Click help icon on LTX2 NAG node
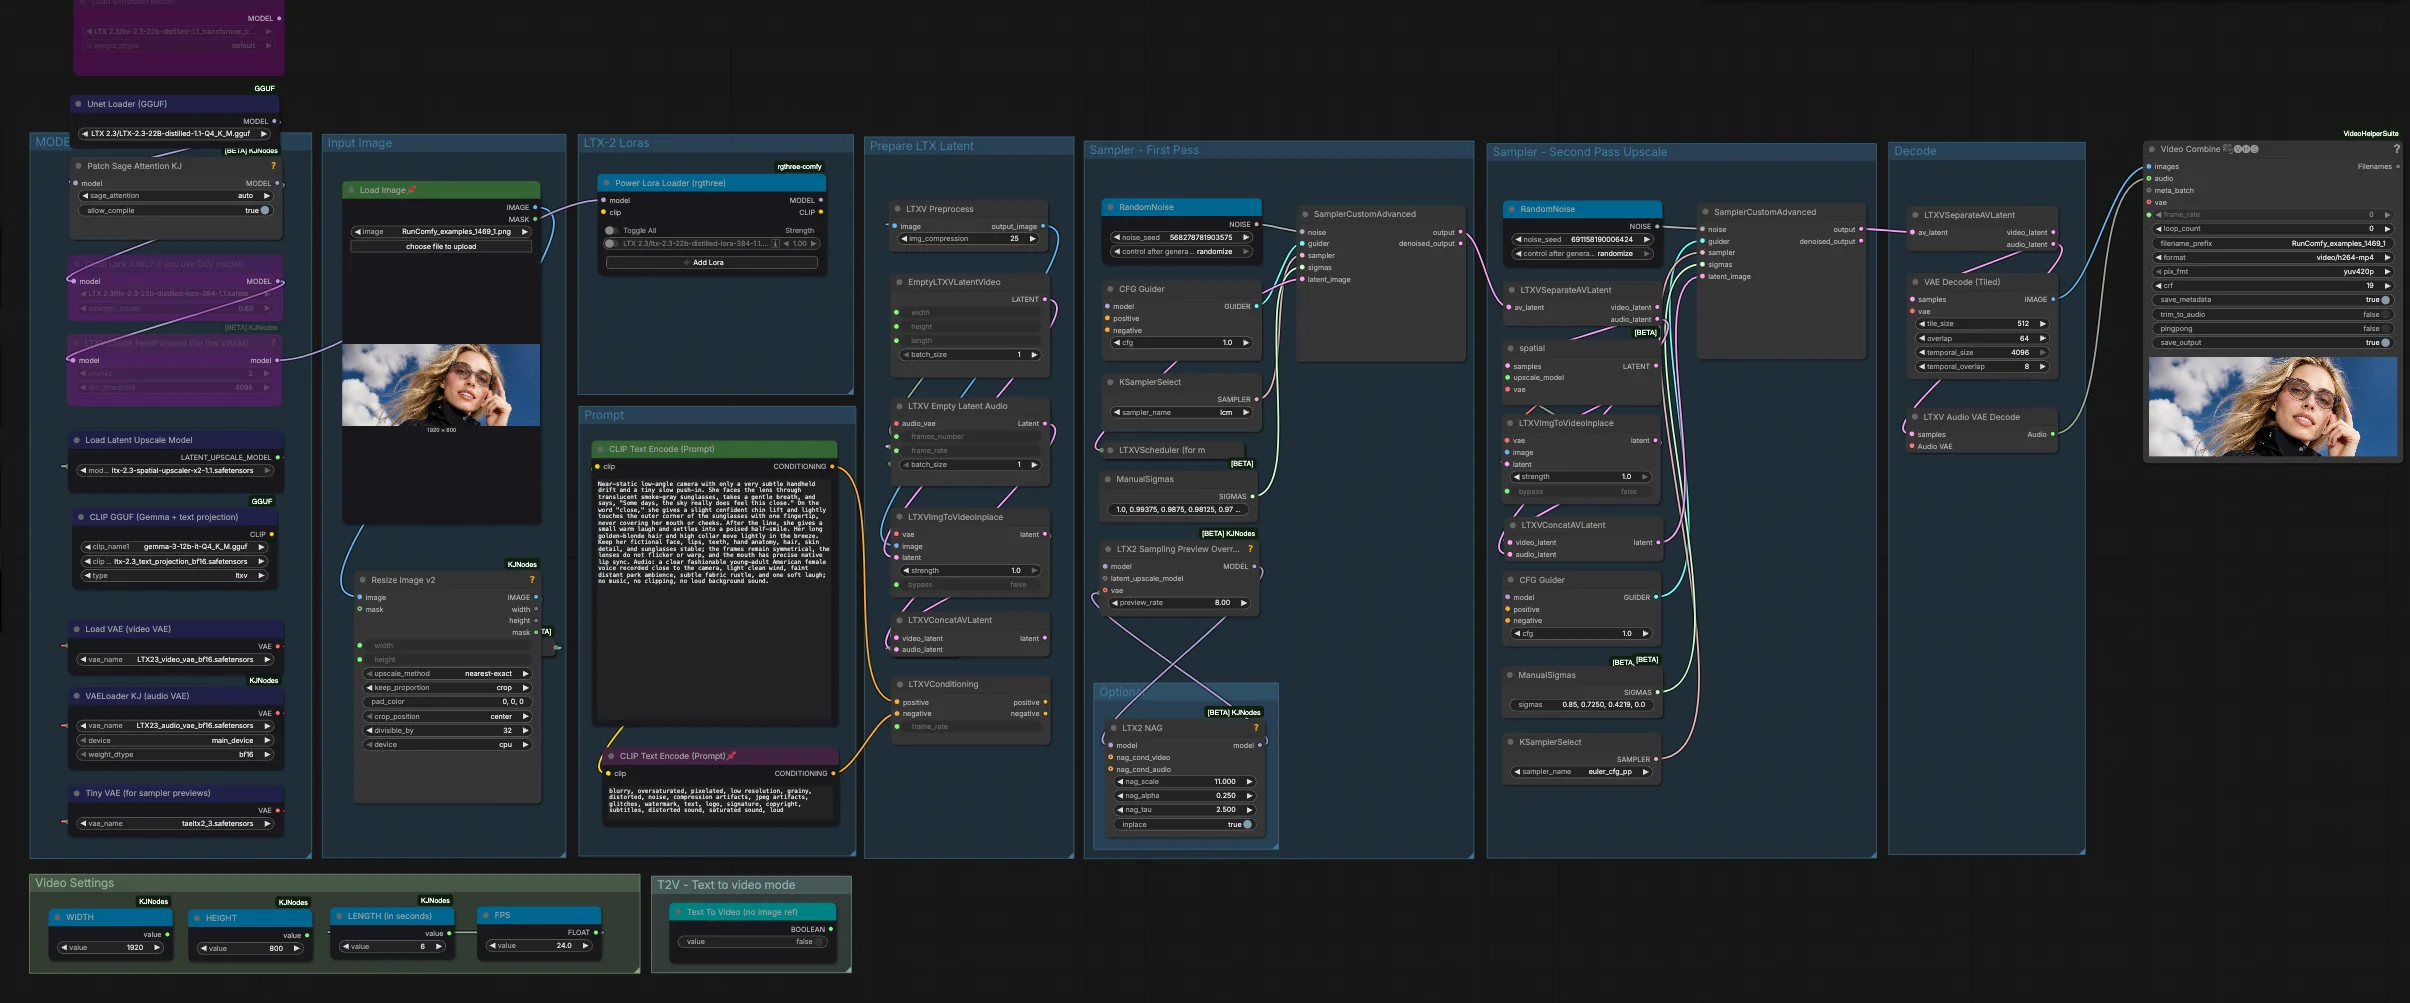 pyautogui.click(x=1256, y=728)
